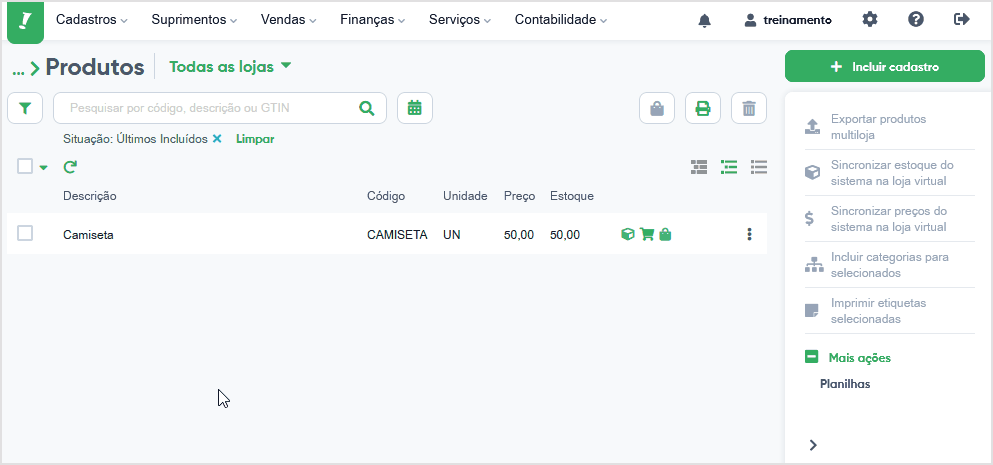This screenshot has width=993, height=465.
Task: Collapse the Mais ações section
Action: point(848,357)
